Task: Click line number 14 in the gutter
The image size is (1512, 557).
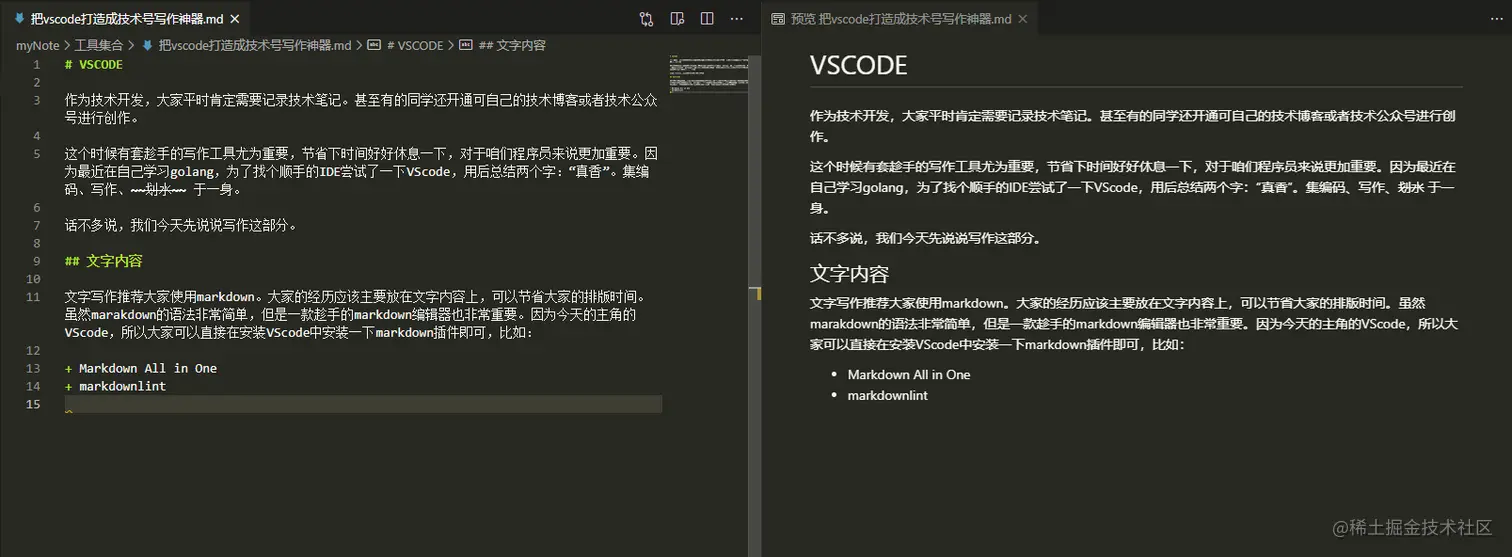Action: [x=35, y=386]
